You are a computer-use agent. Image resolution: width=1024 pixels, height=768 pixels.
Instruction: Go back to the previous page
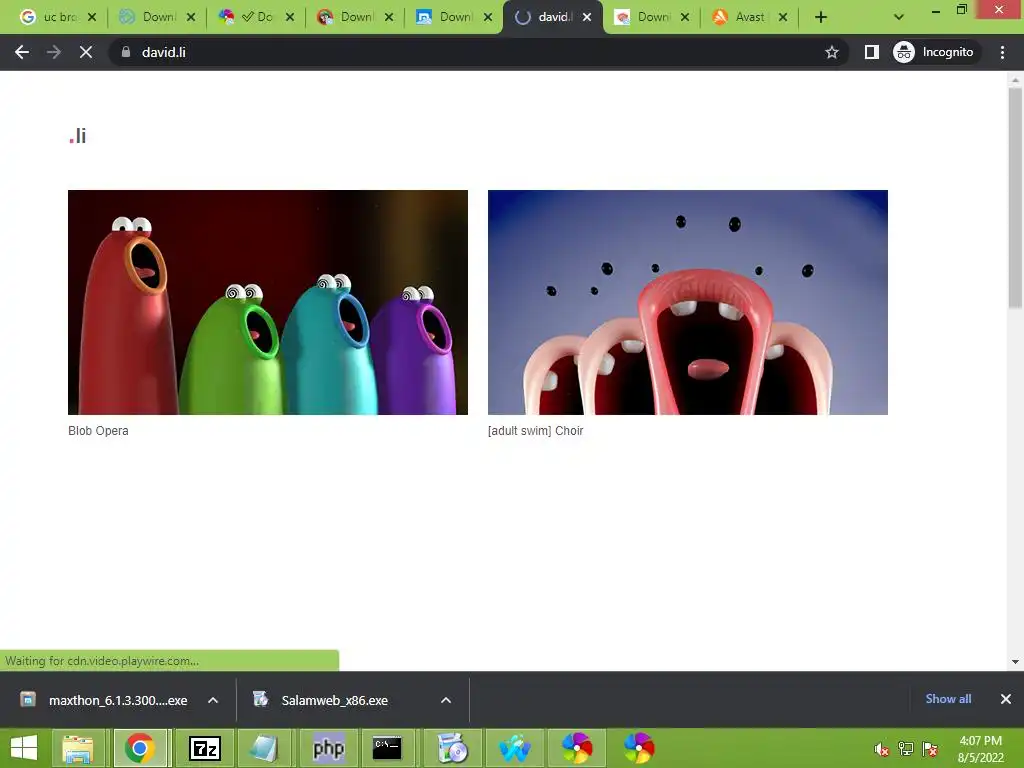pyautogui.click(x=22, y=52)
